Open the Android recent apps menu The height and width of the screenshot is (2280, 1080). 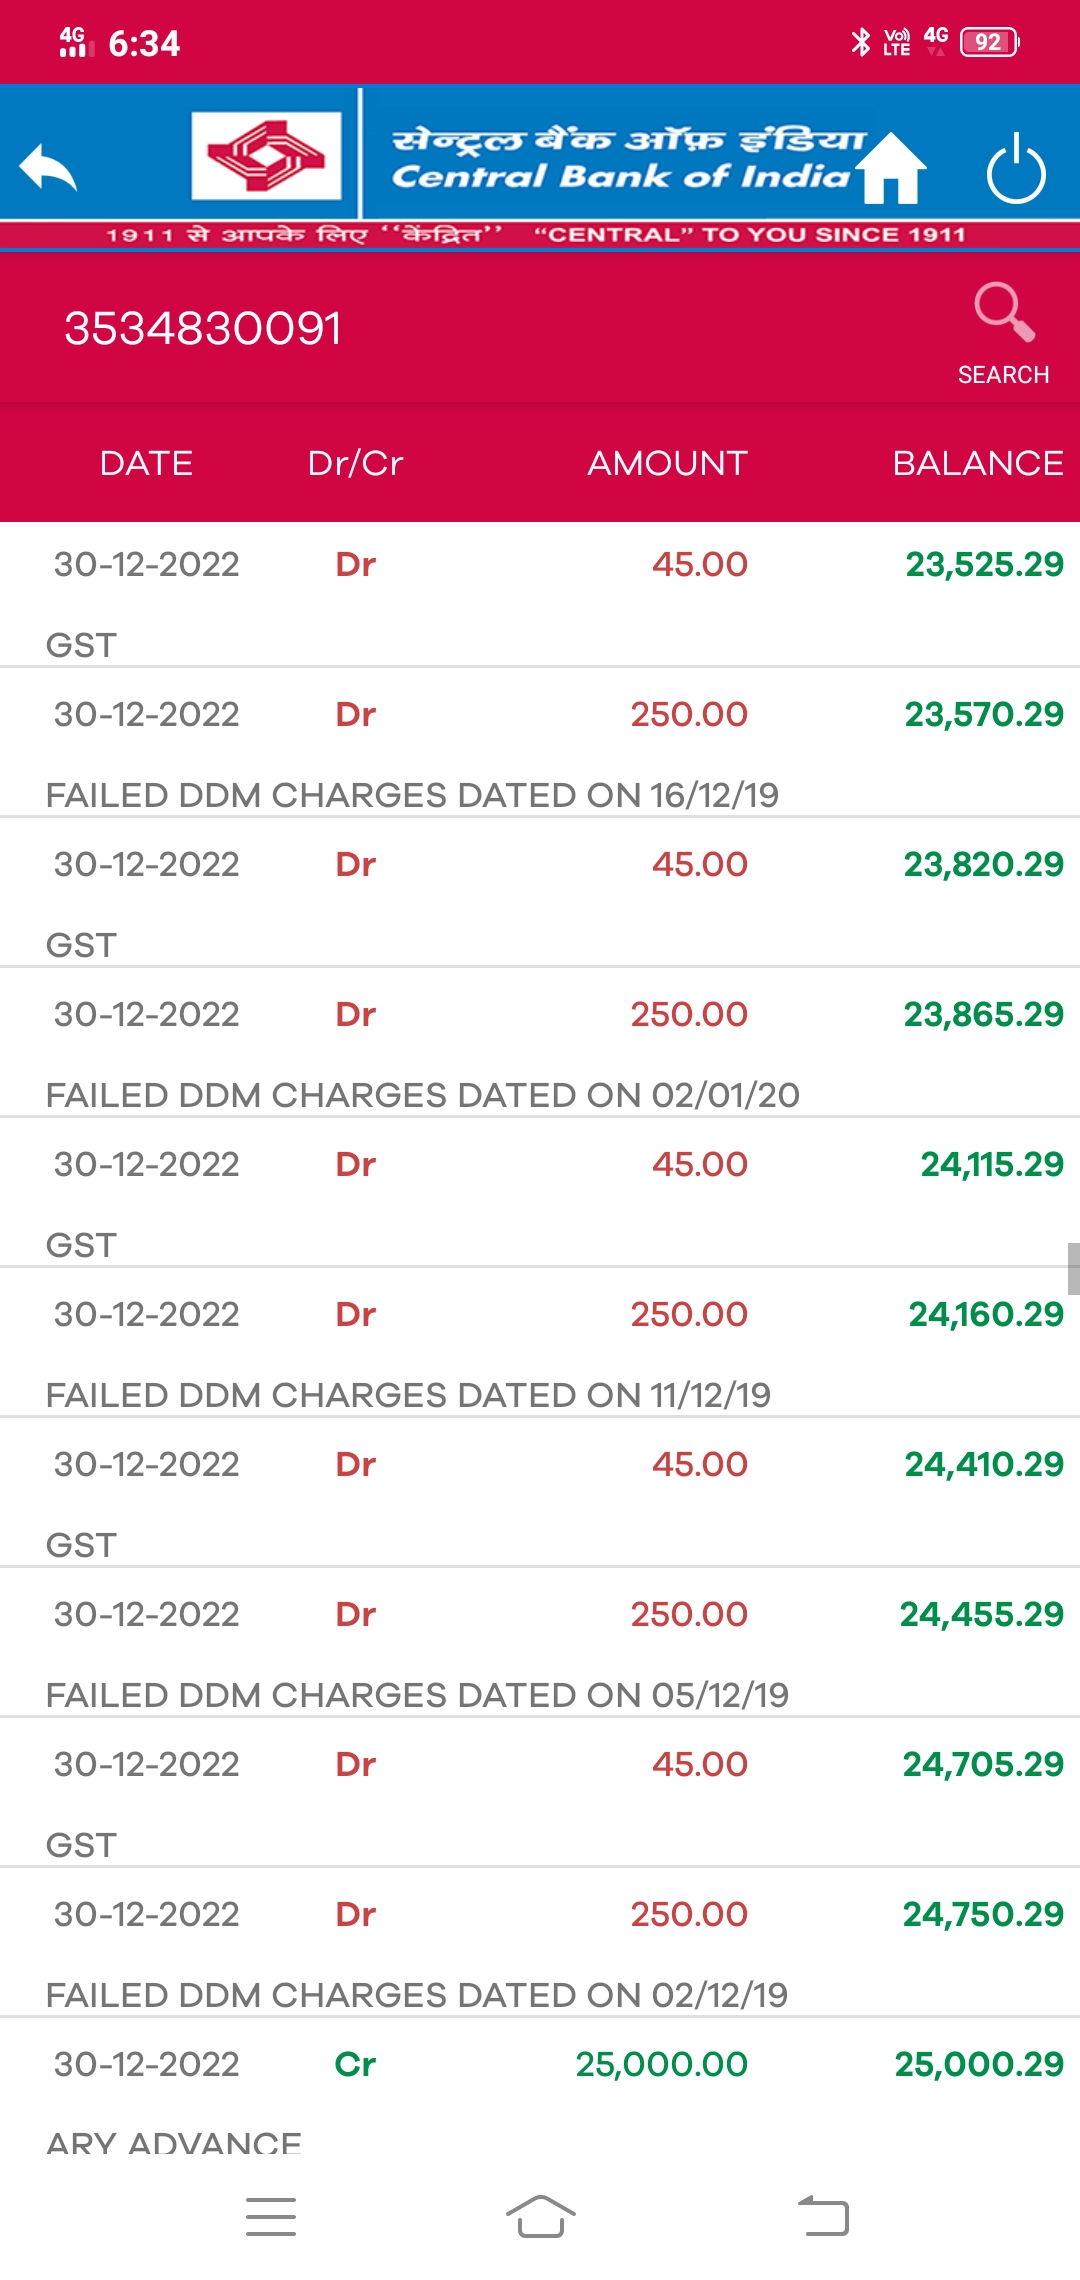[x=271, y=2217]
